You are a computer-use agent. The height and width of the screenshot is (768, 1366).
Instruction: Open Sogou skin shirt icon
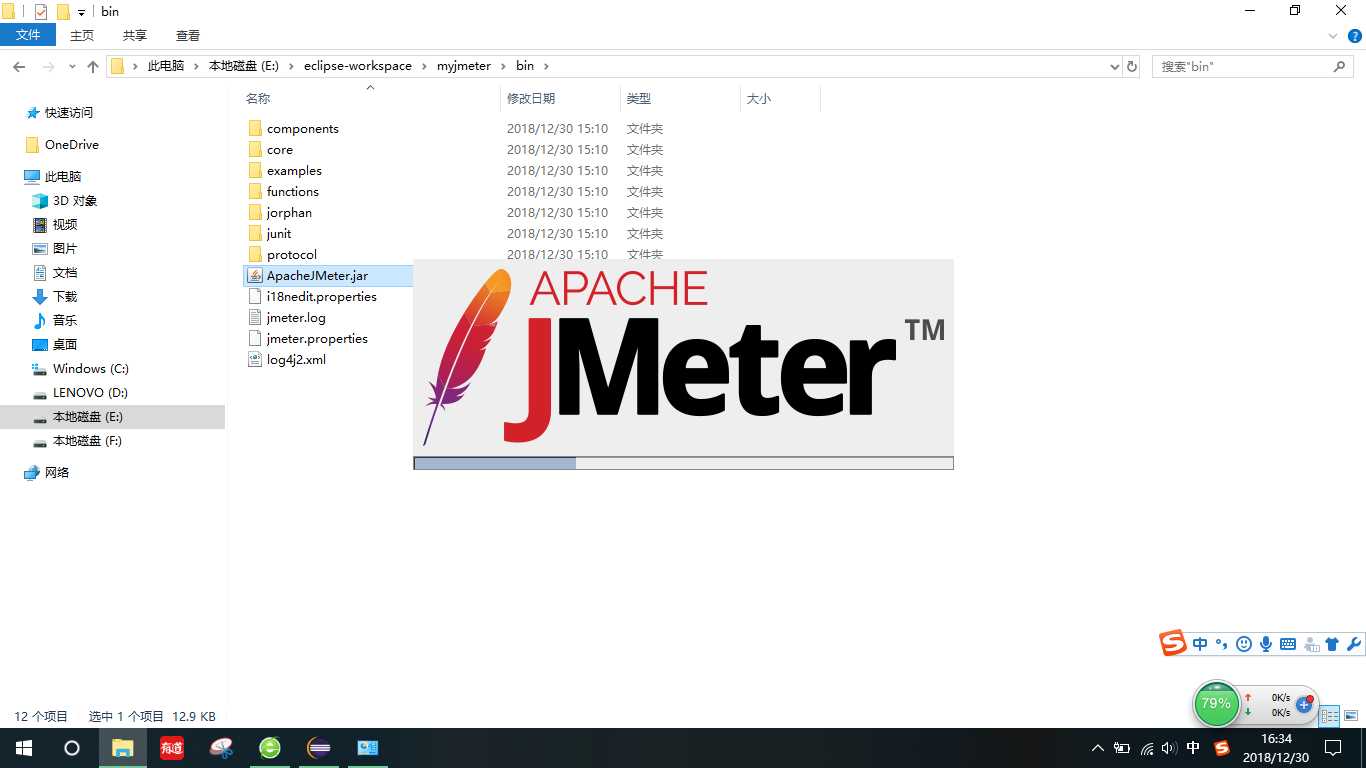tap(1331, 644)
